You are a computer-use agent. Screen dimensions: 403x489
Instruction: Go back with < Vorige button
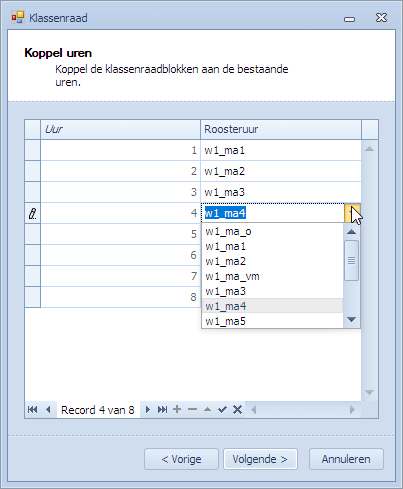tap(181, 459)
